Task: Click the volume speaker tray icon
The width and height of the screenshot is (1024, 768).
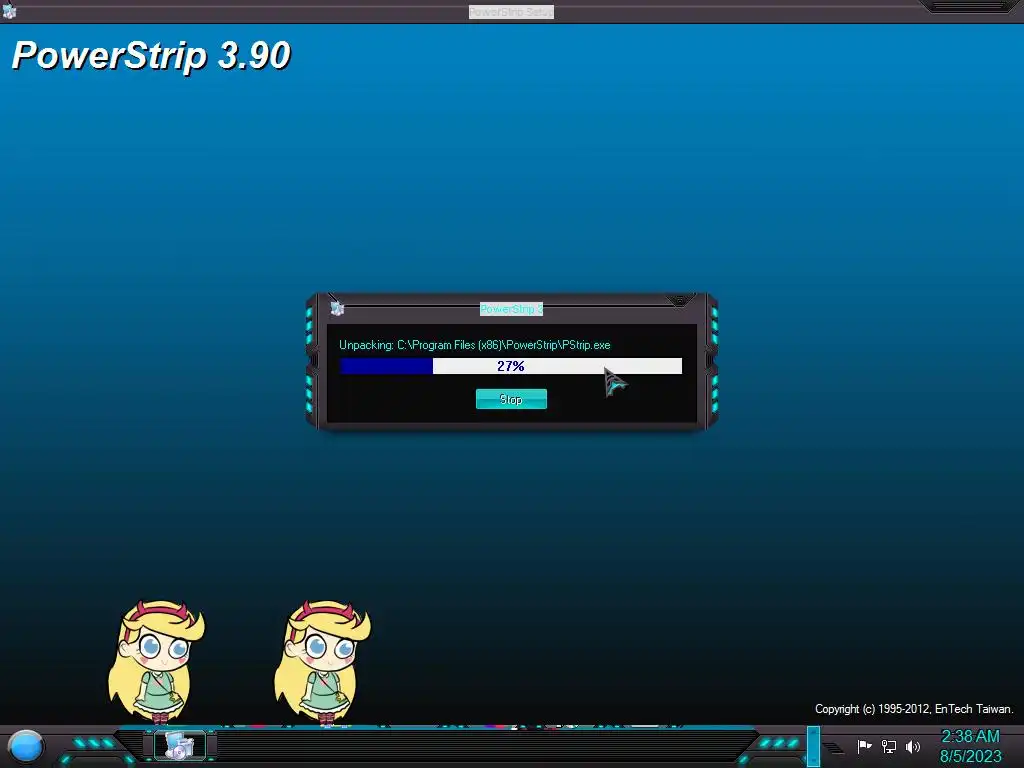Action: click(912, 746)
